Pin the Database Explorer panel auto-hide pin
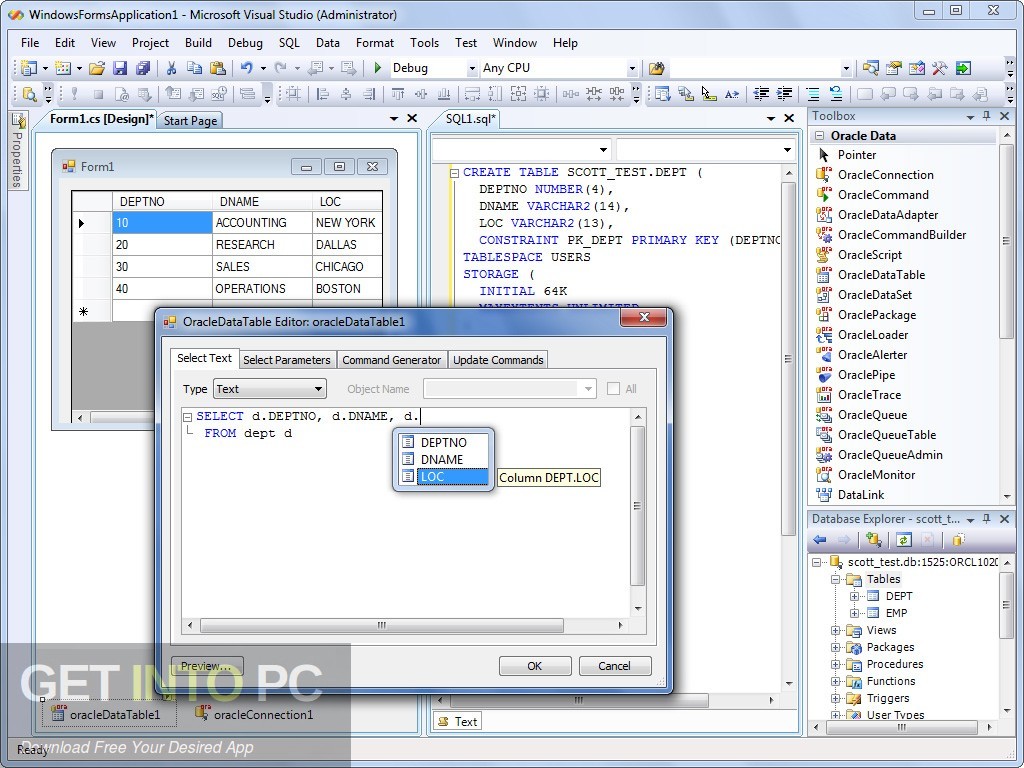Screen dimensions: 1024x768 tap(986, 519)
